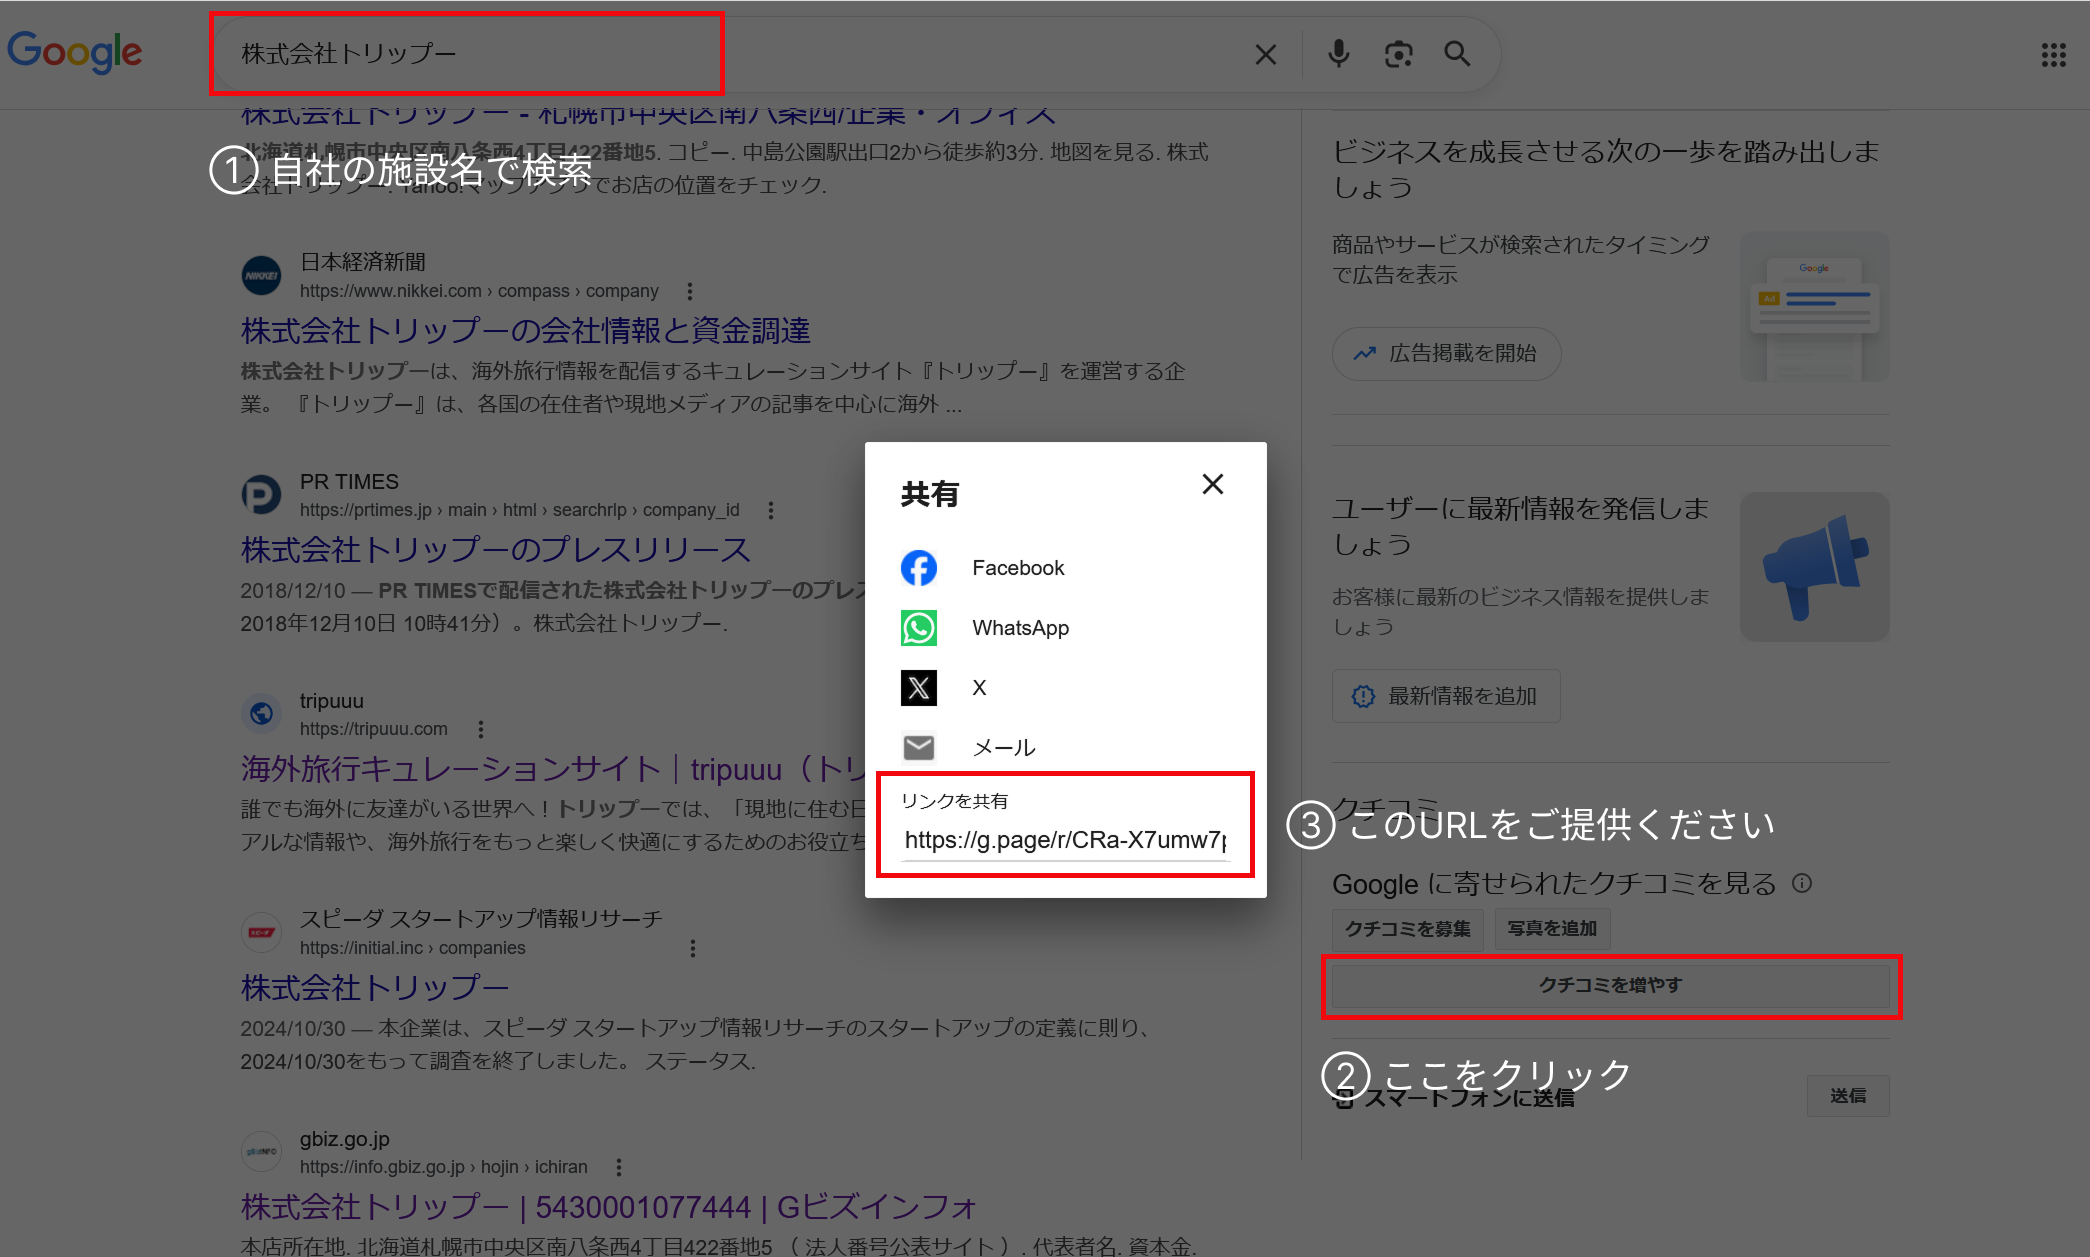The image size is (2090, 1257).
Task: Share via the X icon in the dialog
Action: click(918, 688)
